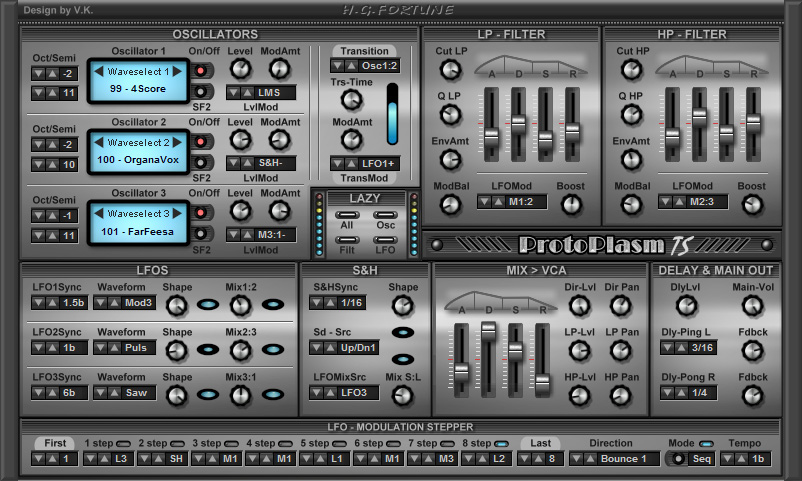Image resolution: width=802 pixels, height=481 pixels.
Task: Click the LFO2Sync 1b selector
Action: tap(59, 348)
